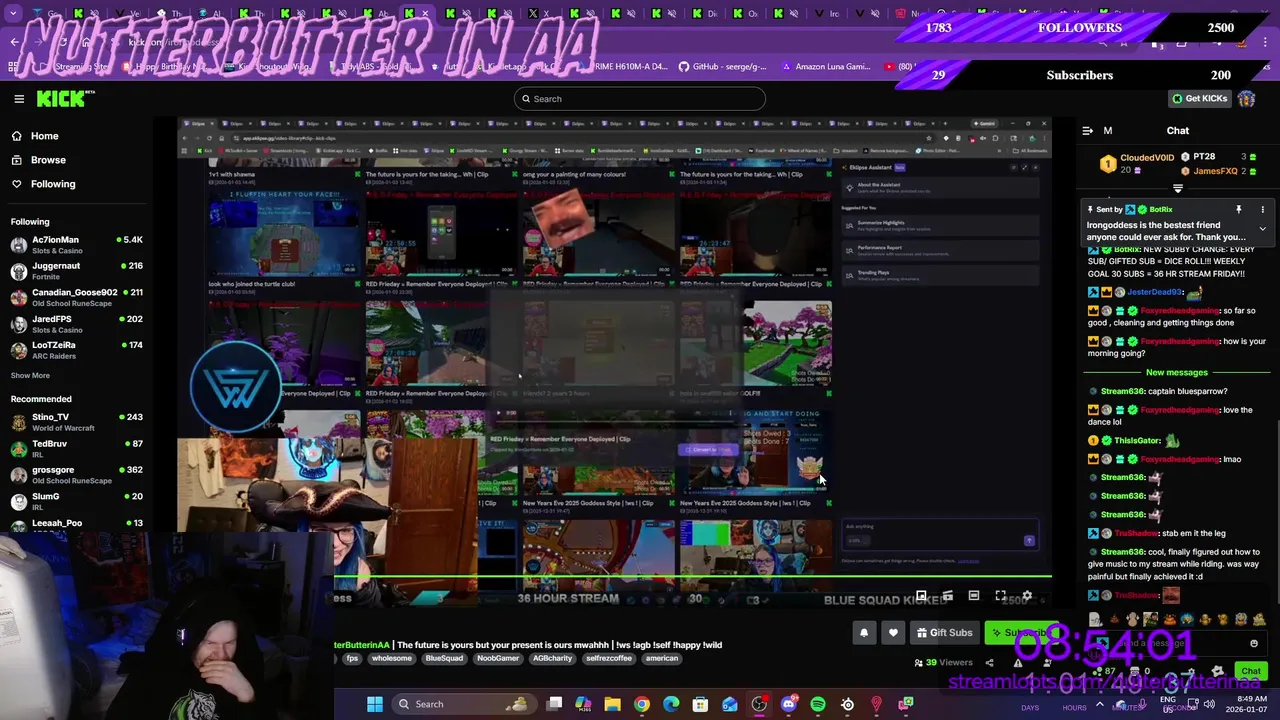Click the wholesome tag
Screen dimensions: 1280x720
pyautogui.click(x=392, y=659)
